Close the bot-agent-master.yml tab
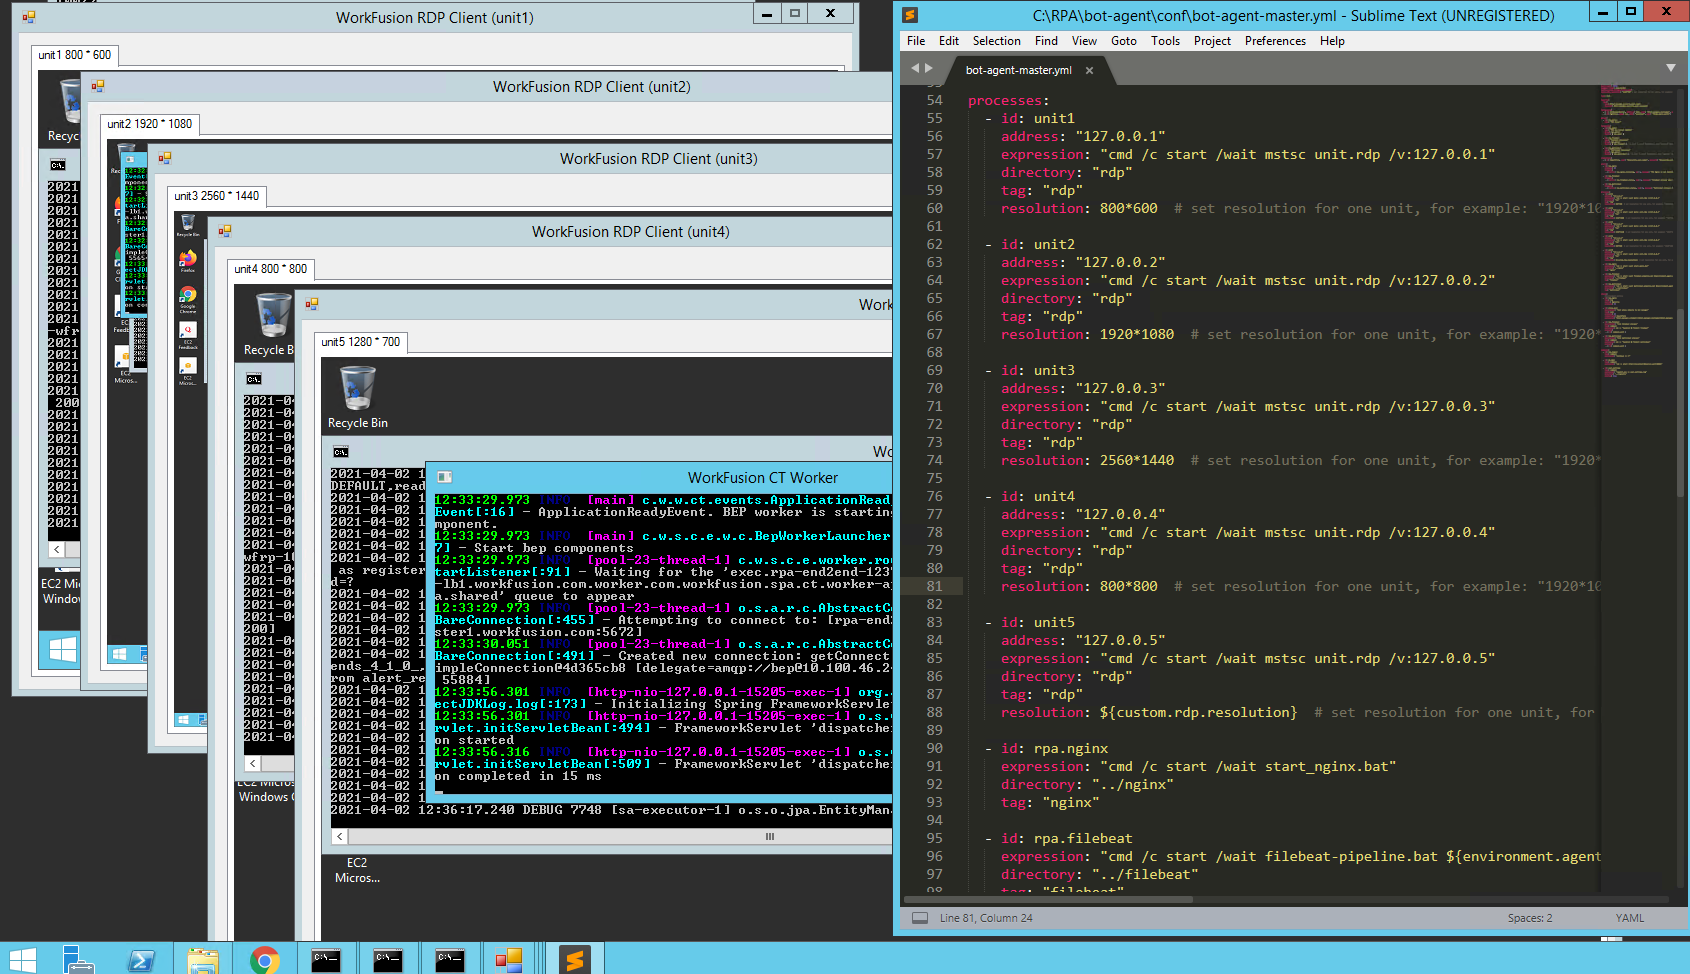Viewport: 1690px width, 974px height. (1089, 70)
